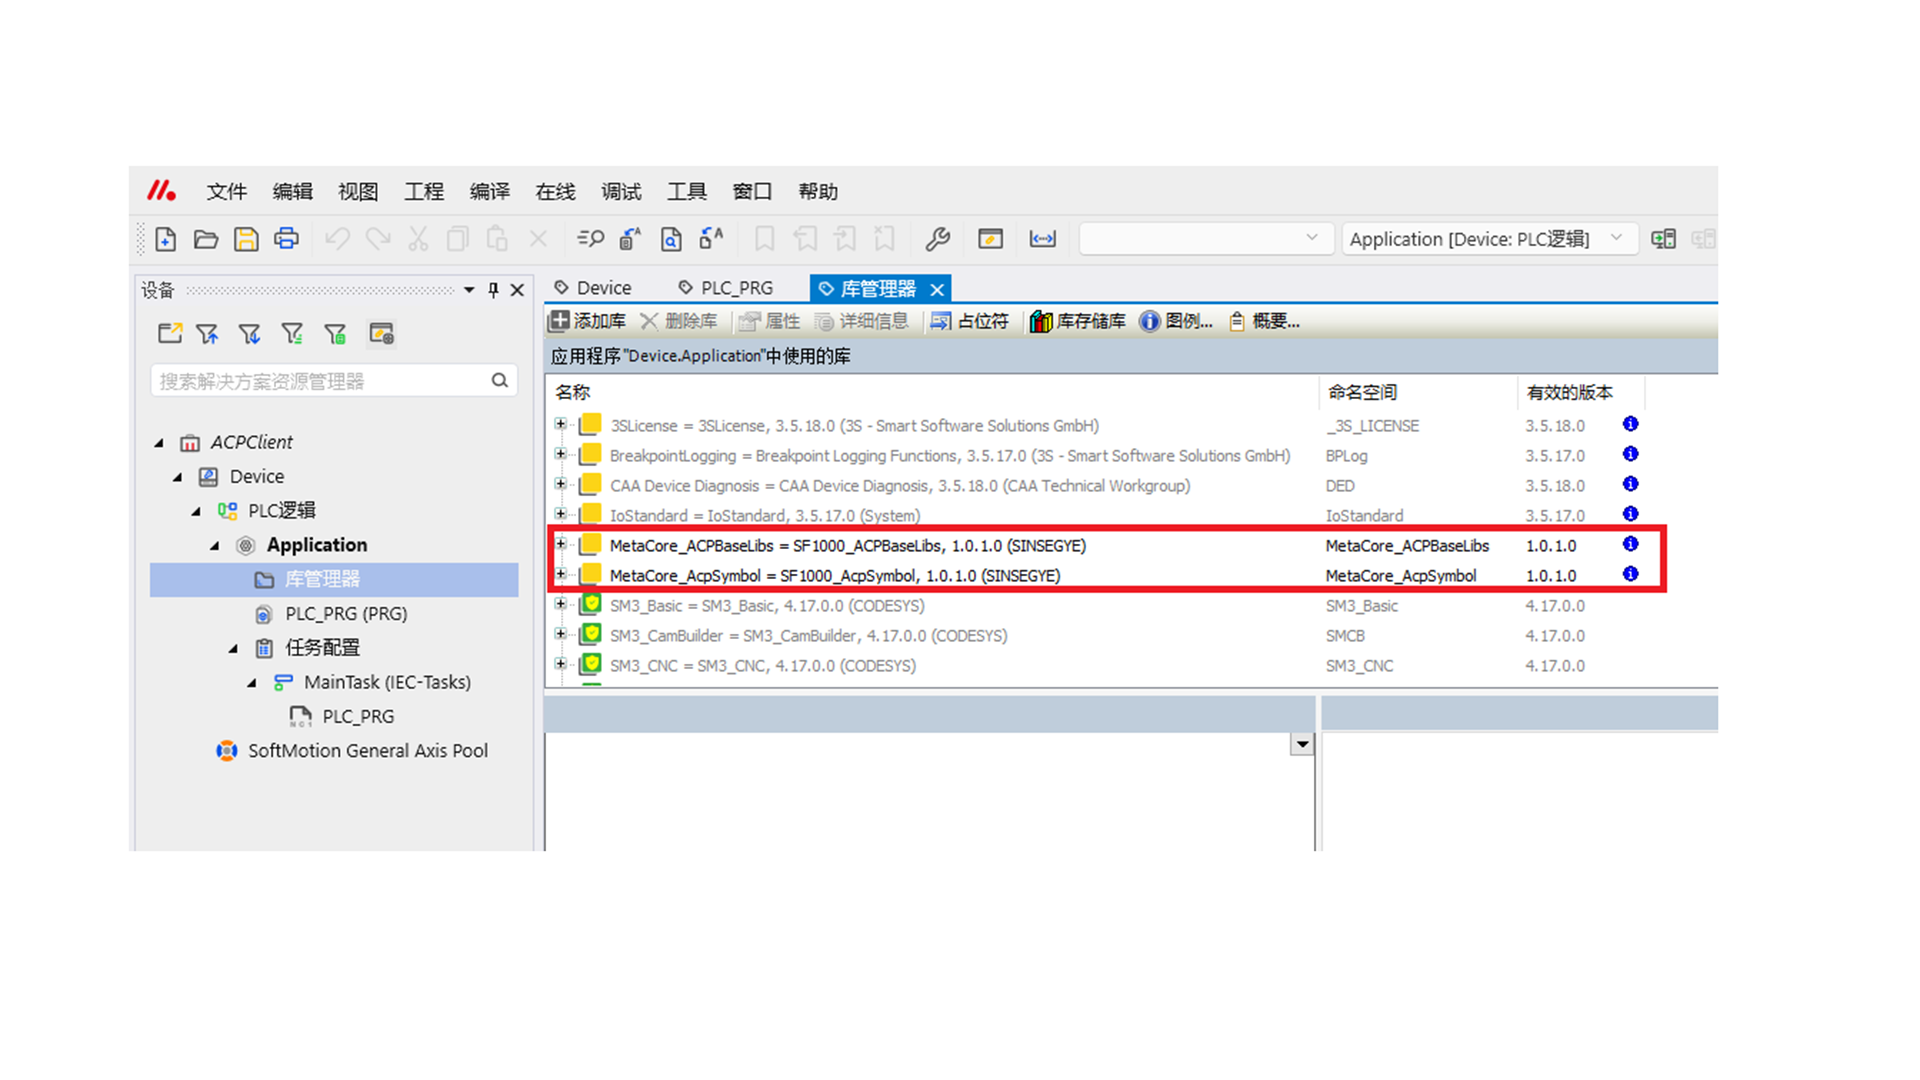Viewport: 1920px width, 1080px height.
Task: Open the empty combo box in main toolbar
Action: (x=1205, y=238)
